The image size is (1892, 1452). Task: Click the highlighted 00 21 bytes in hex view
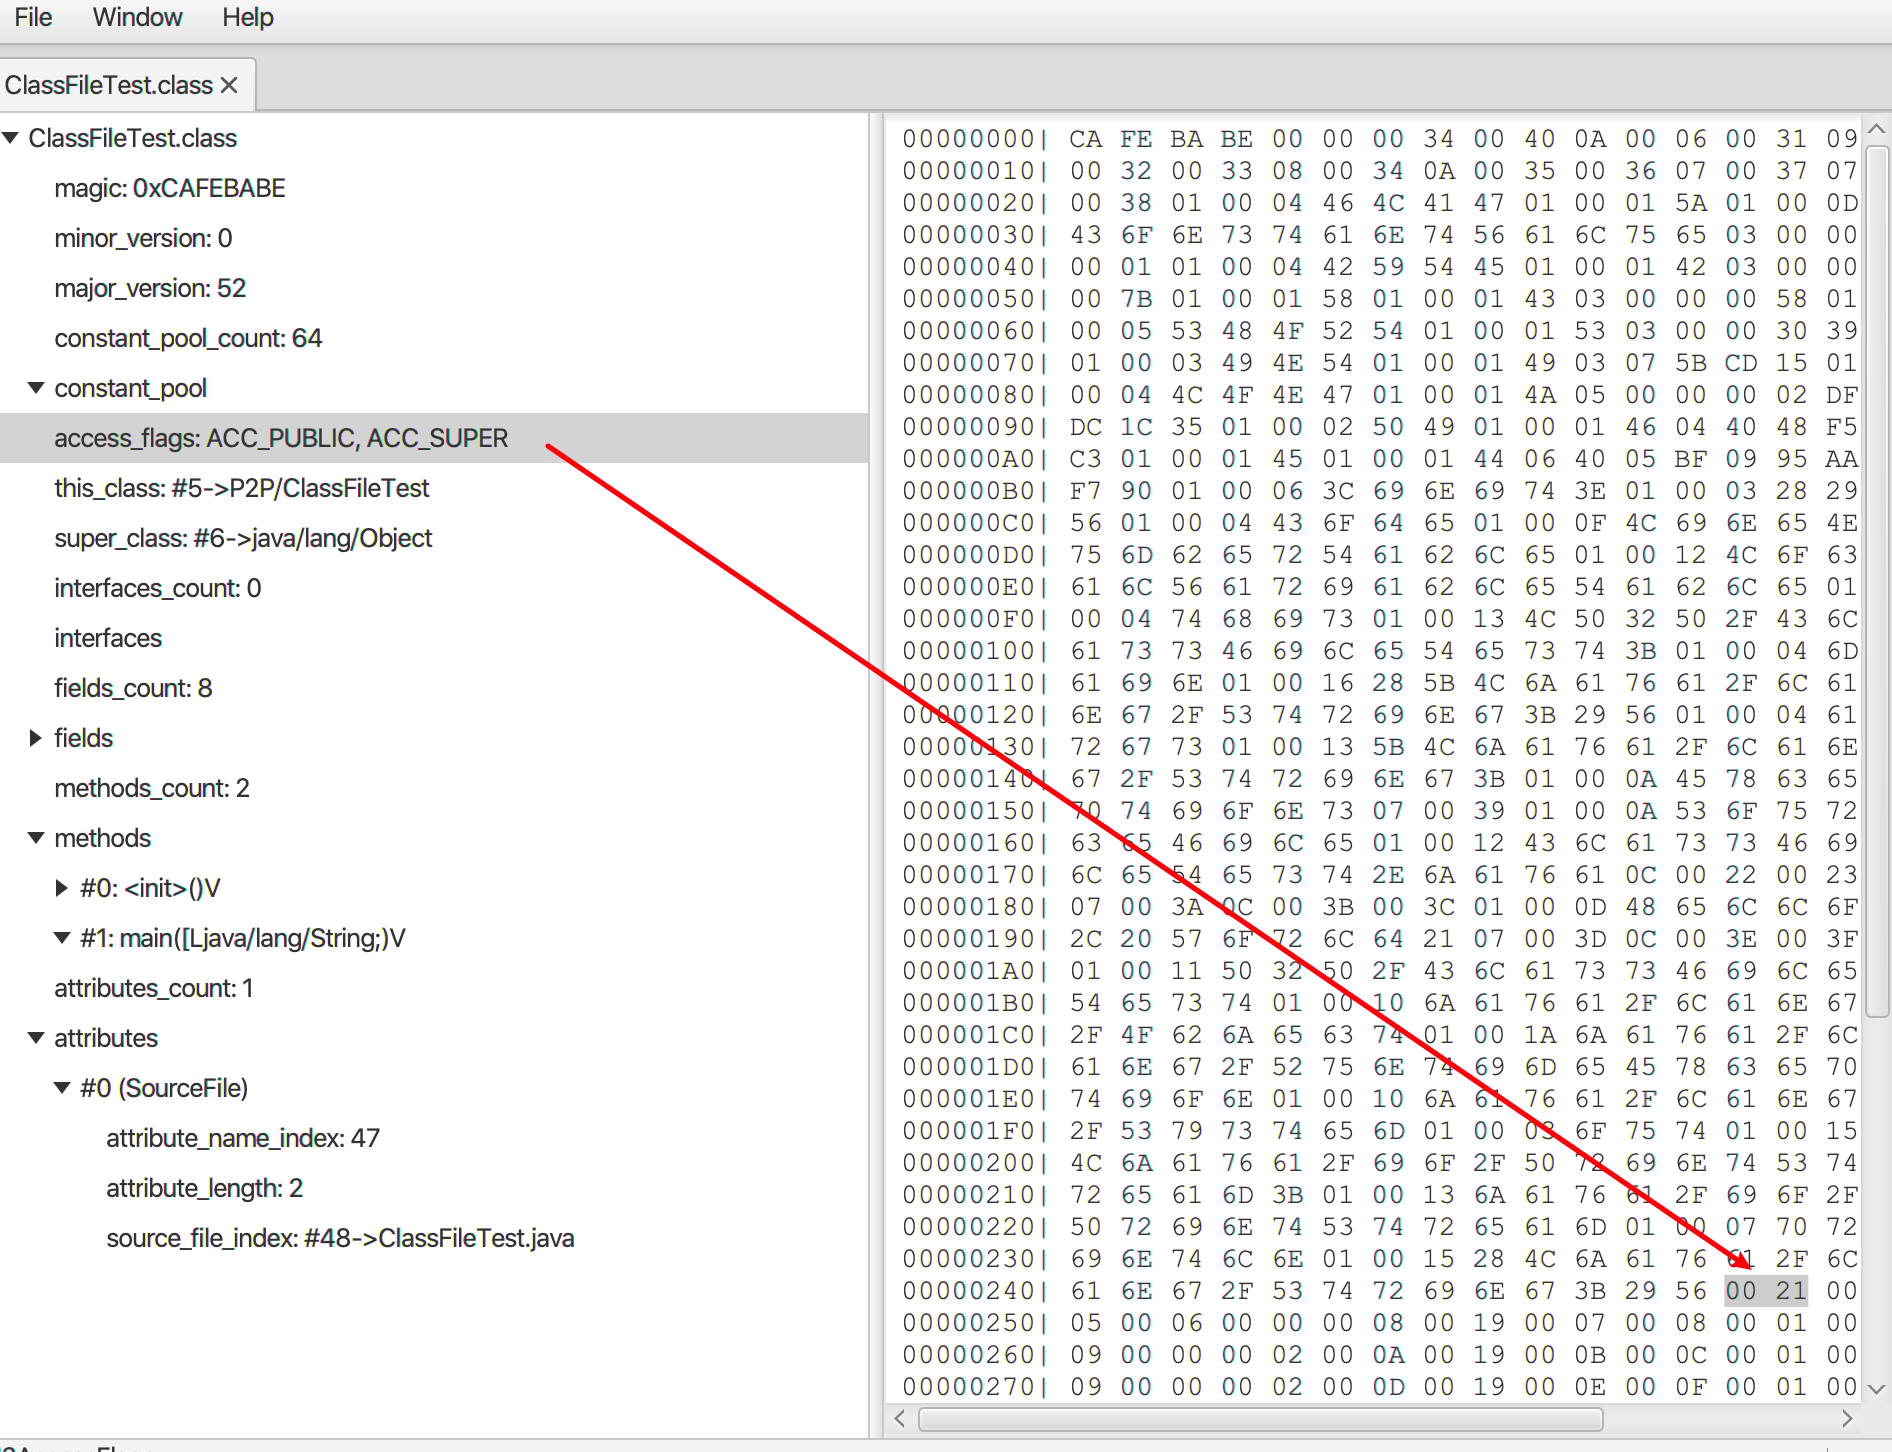1766,1291
